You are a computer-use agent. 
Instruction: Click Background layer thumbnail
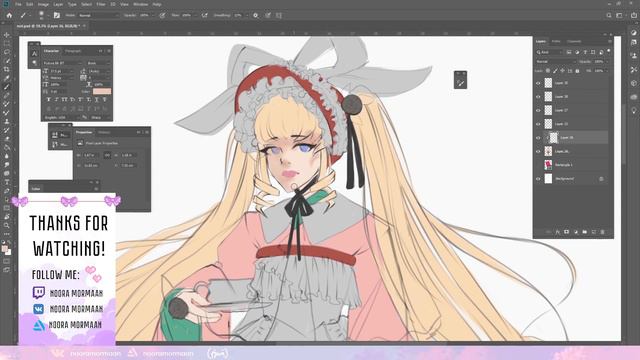548,179
